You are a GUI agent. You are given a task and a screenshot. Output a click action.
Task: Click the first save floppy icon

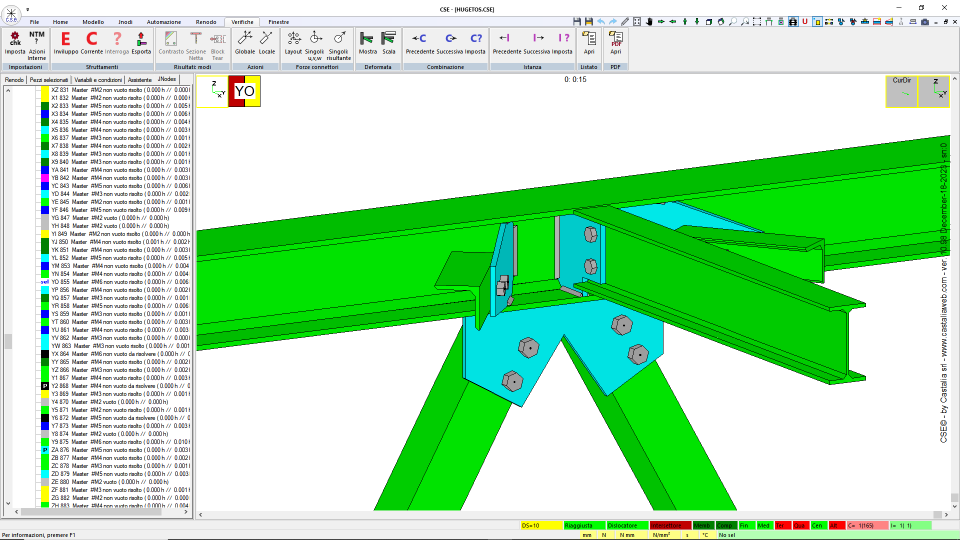[577, 21]
